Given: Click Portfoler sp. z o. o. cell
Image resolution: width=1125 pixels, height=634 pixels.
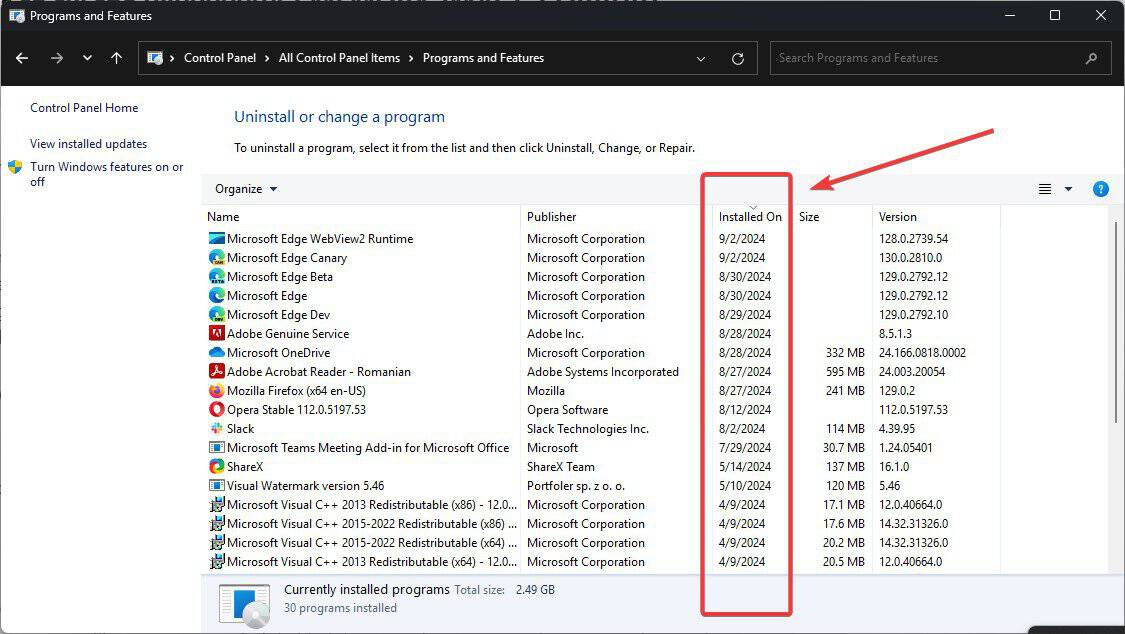Looking at the screenshot, I should (575, 486).
